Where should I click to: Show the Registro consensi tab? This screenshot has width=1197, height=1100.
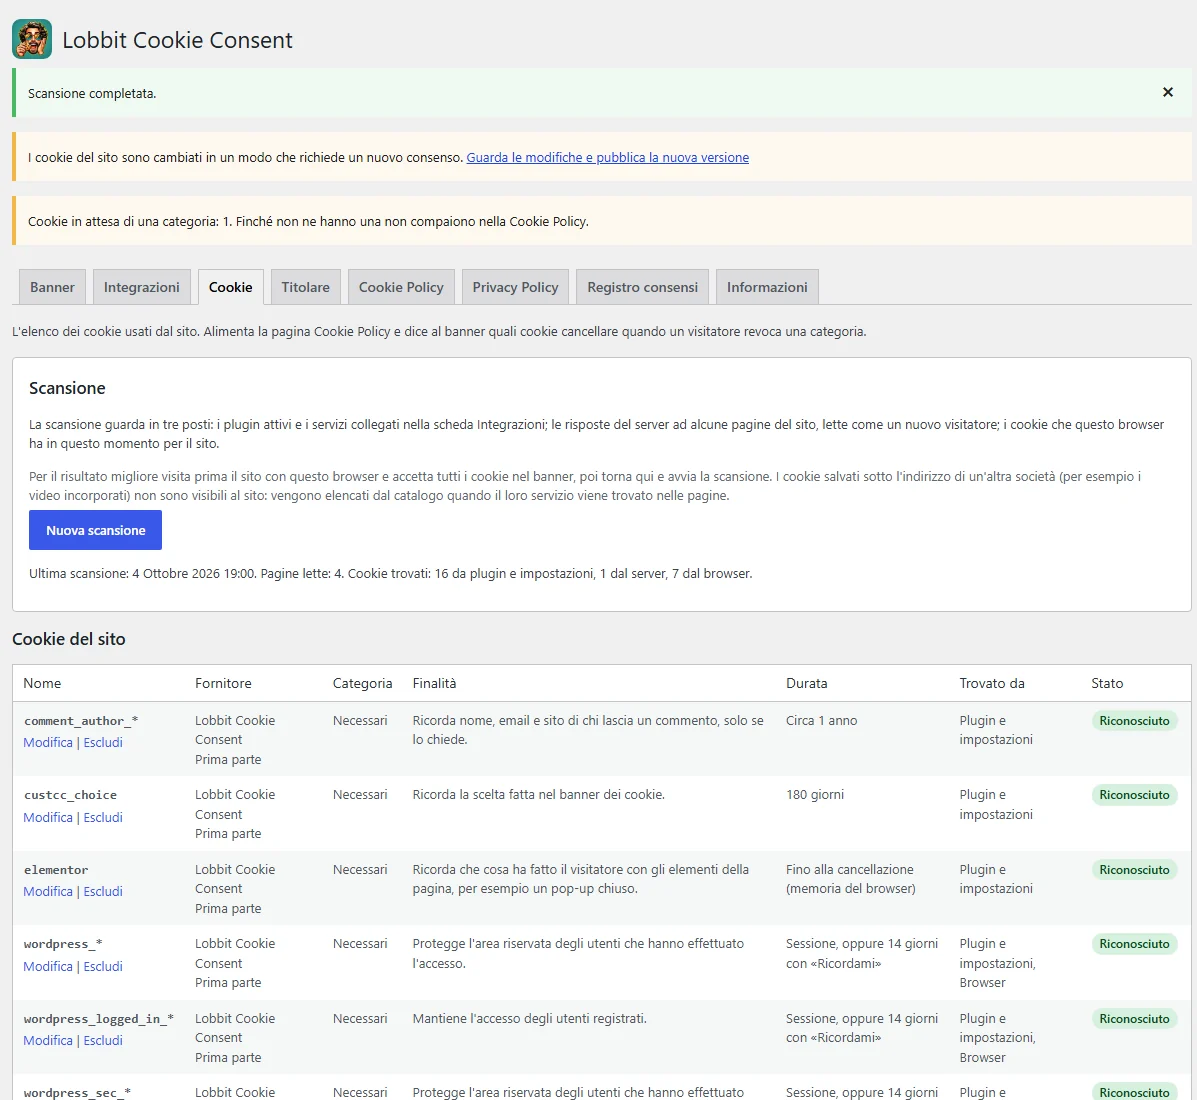coord(642,287)
